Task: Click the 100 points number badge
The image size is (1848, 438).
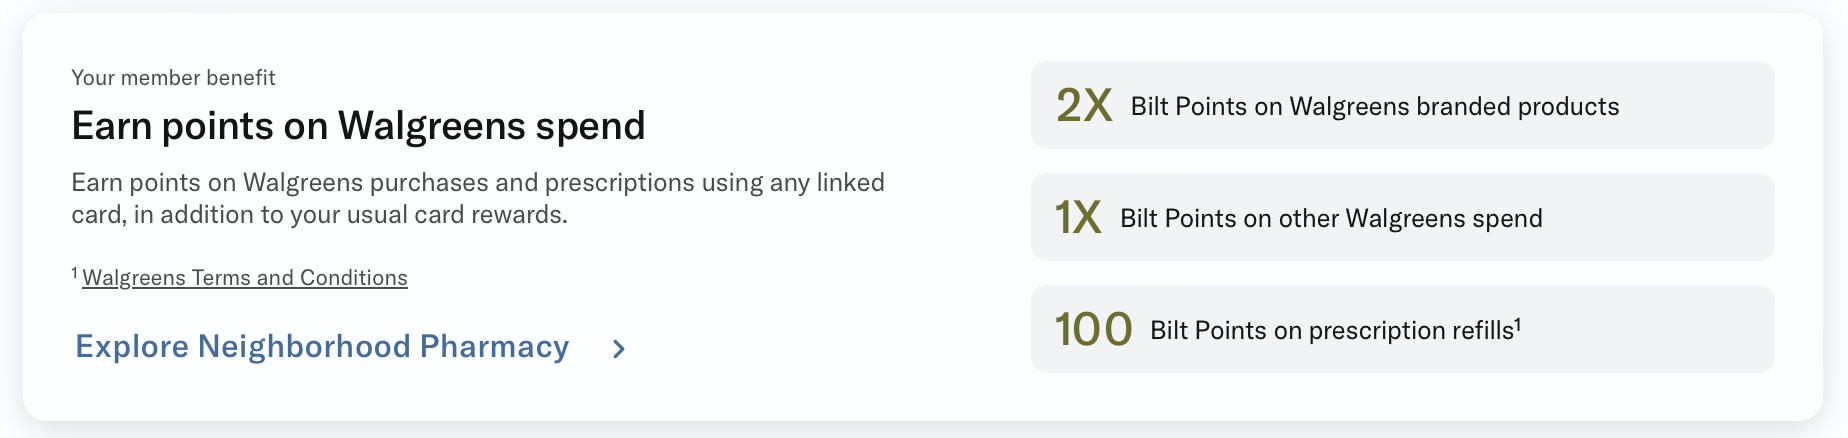Action: point(1093,329)
